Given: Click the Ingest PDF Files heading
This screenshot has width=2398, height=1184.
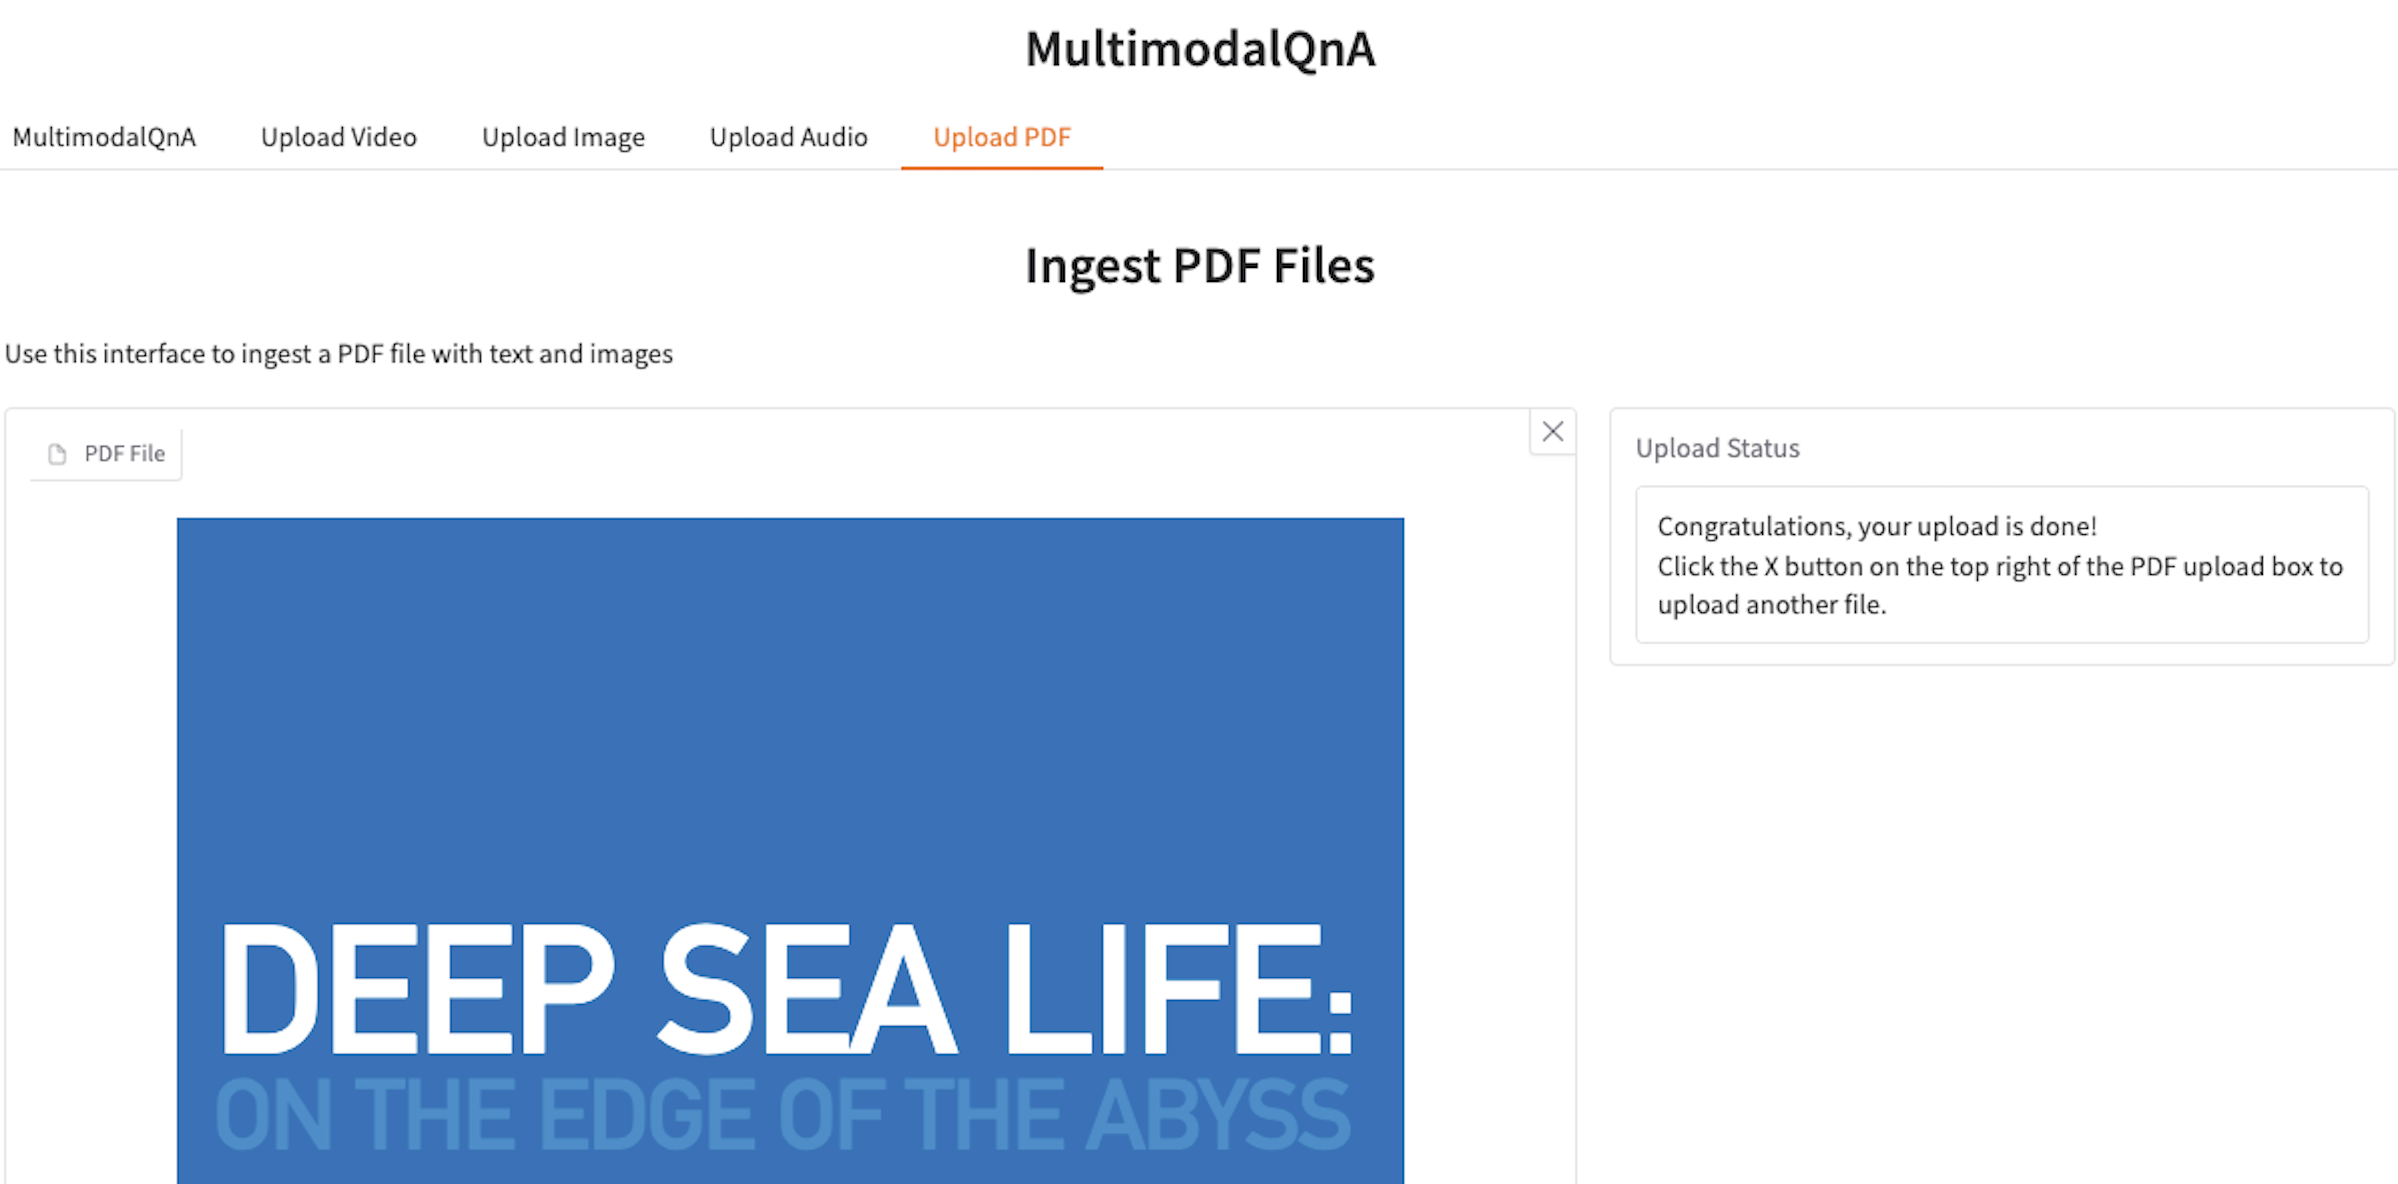Looking at the screenshot, I should click(x=1199, y=266).
